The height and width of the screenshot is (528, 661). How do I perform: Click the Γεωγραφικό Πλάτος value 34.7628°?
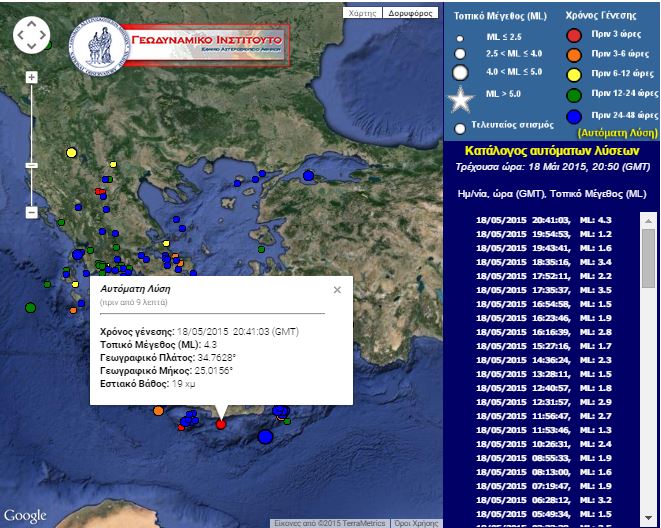[217, 358]
